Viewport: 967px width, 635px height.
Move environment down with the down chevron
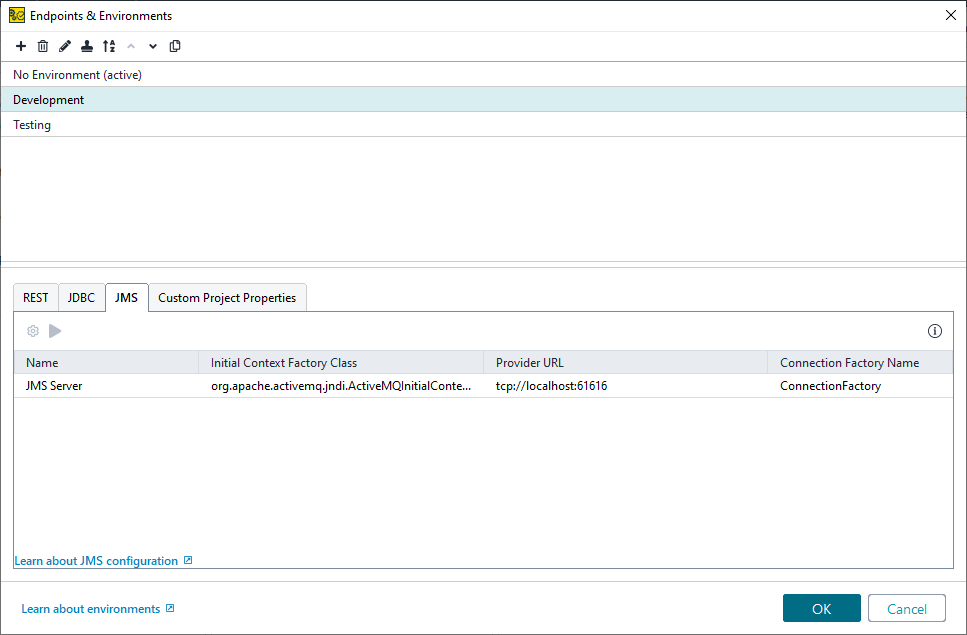pos(152,46)
